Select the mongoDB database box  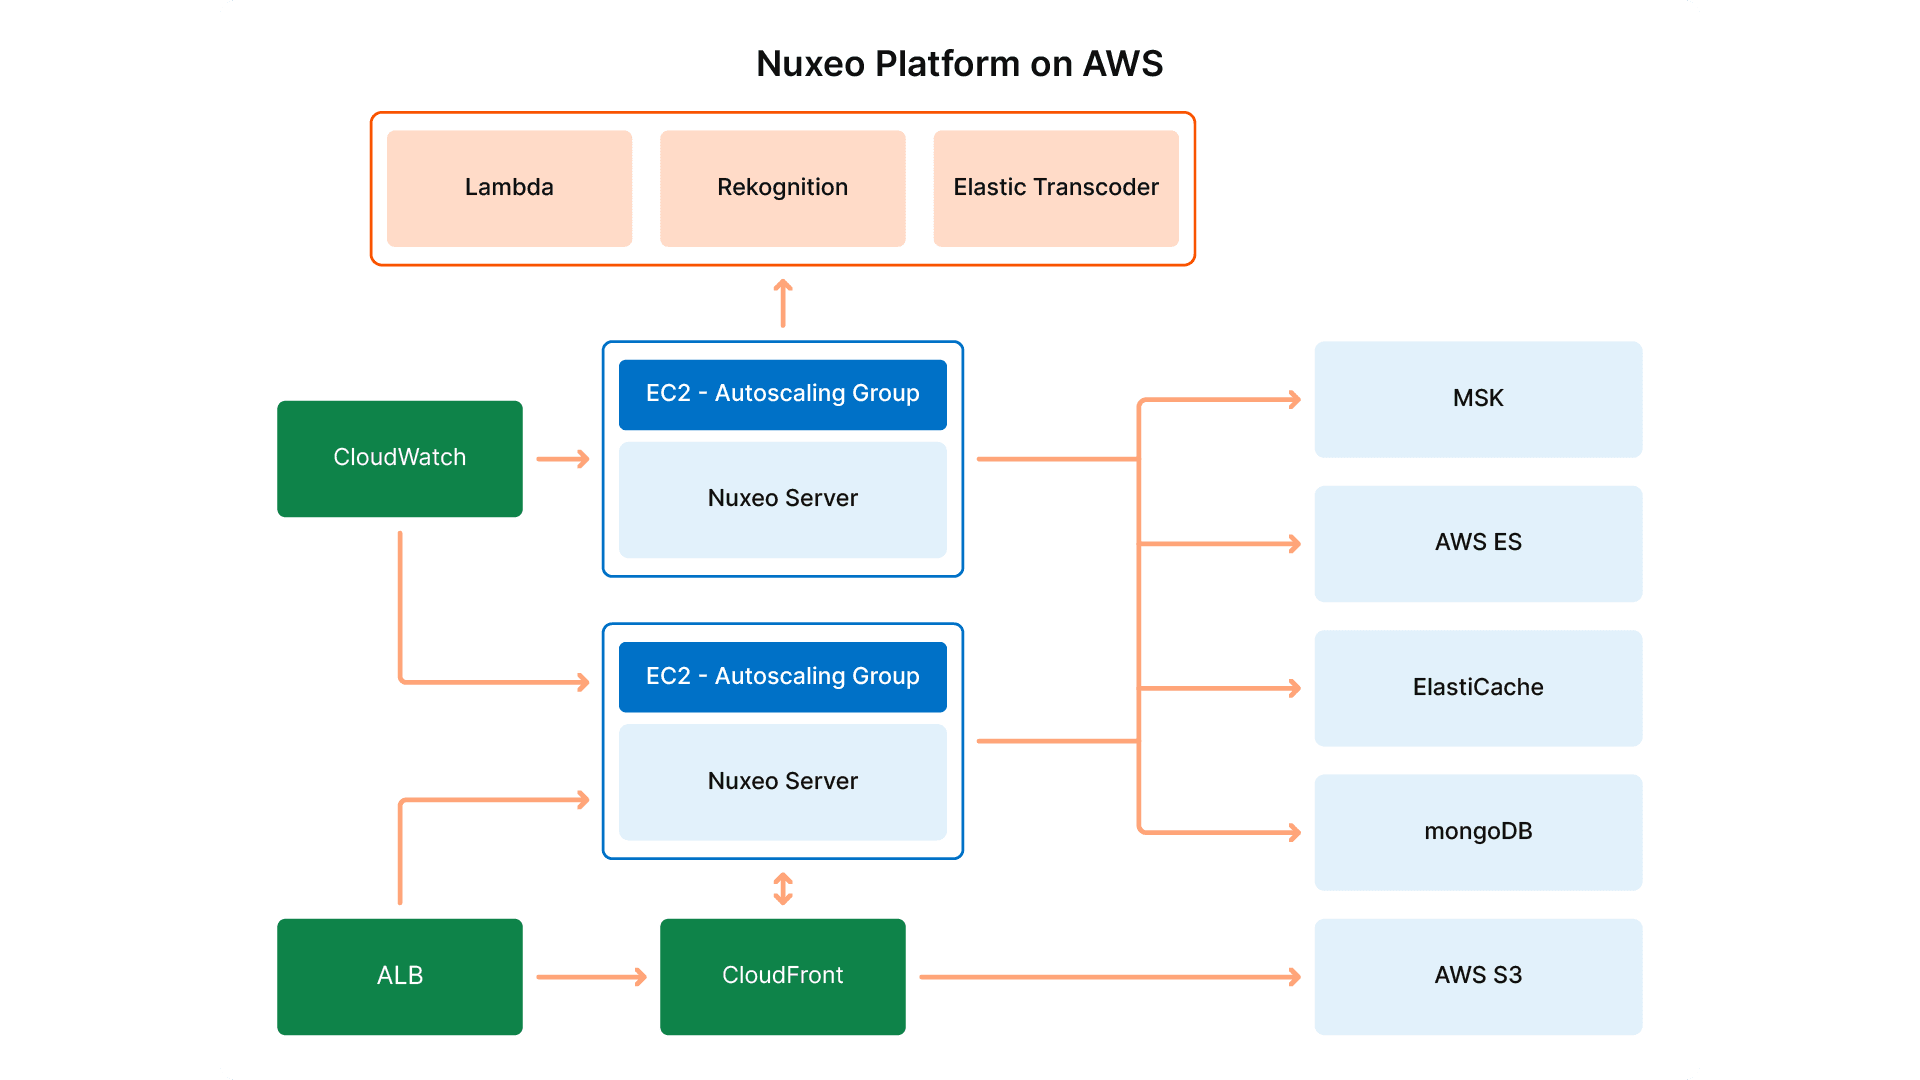[x=1477, y=831]
